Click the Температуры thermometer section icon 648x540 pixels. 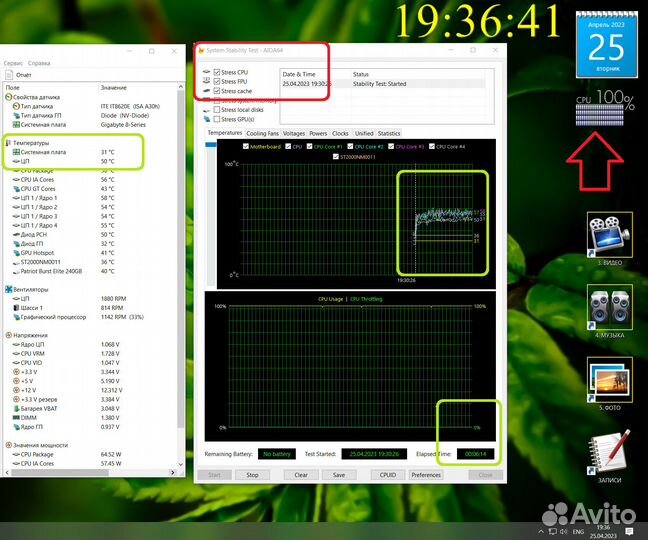[x=8, y=143]
